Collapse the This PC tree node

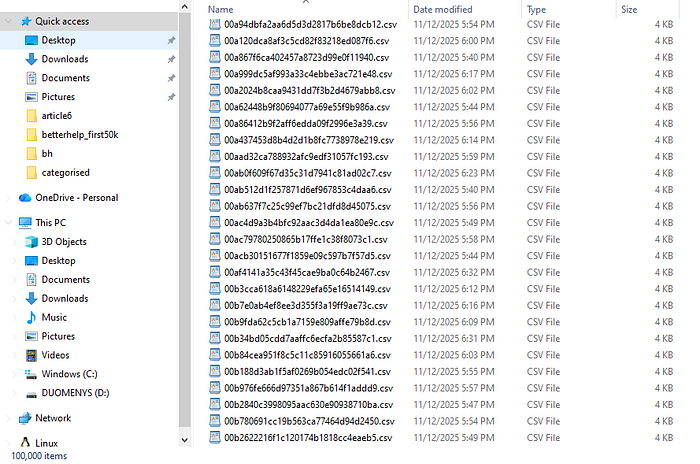[x=8, y=223]
